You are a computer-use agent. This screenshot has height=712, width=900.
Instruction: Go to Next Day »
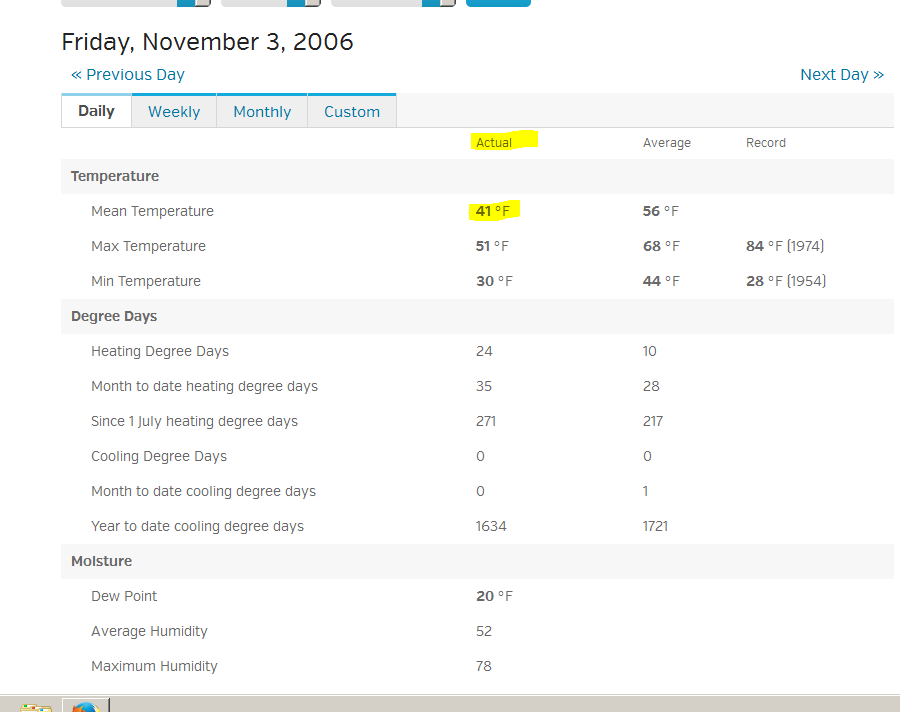pos(841,75)
